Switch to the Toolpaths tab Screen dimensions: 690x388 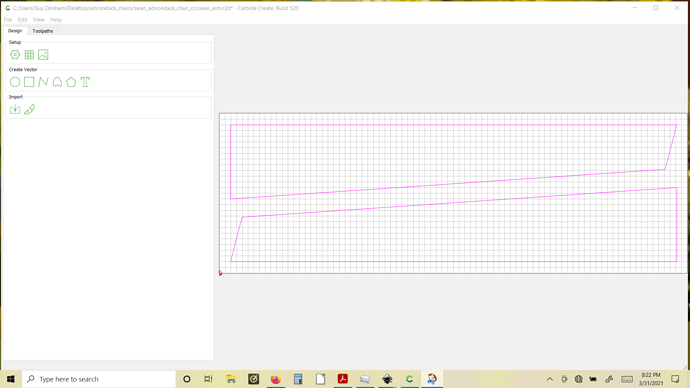43,31
